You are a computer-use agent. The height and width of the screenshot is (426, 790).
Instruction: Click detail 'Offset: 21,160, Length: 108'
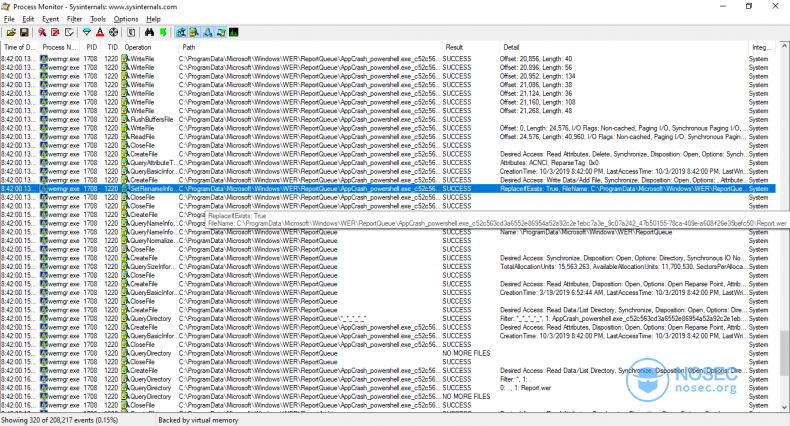pos(537,102)
